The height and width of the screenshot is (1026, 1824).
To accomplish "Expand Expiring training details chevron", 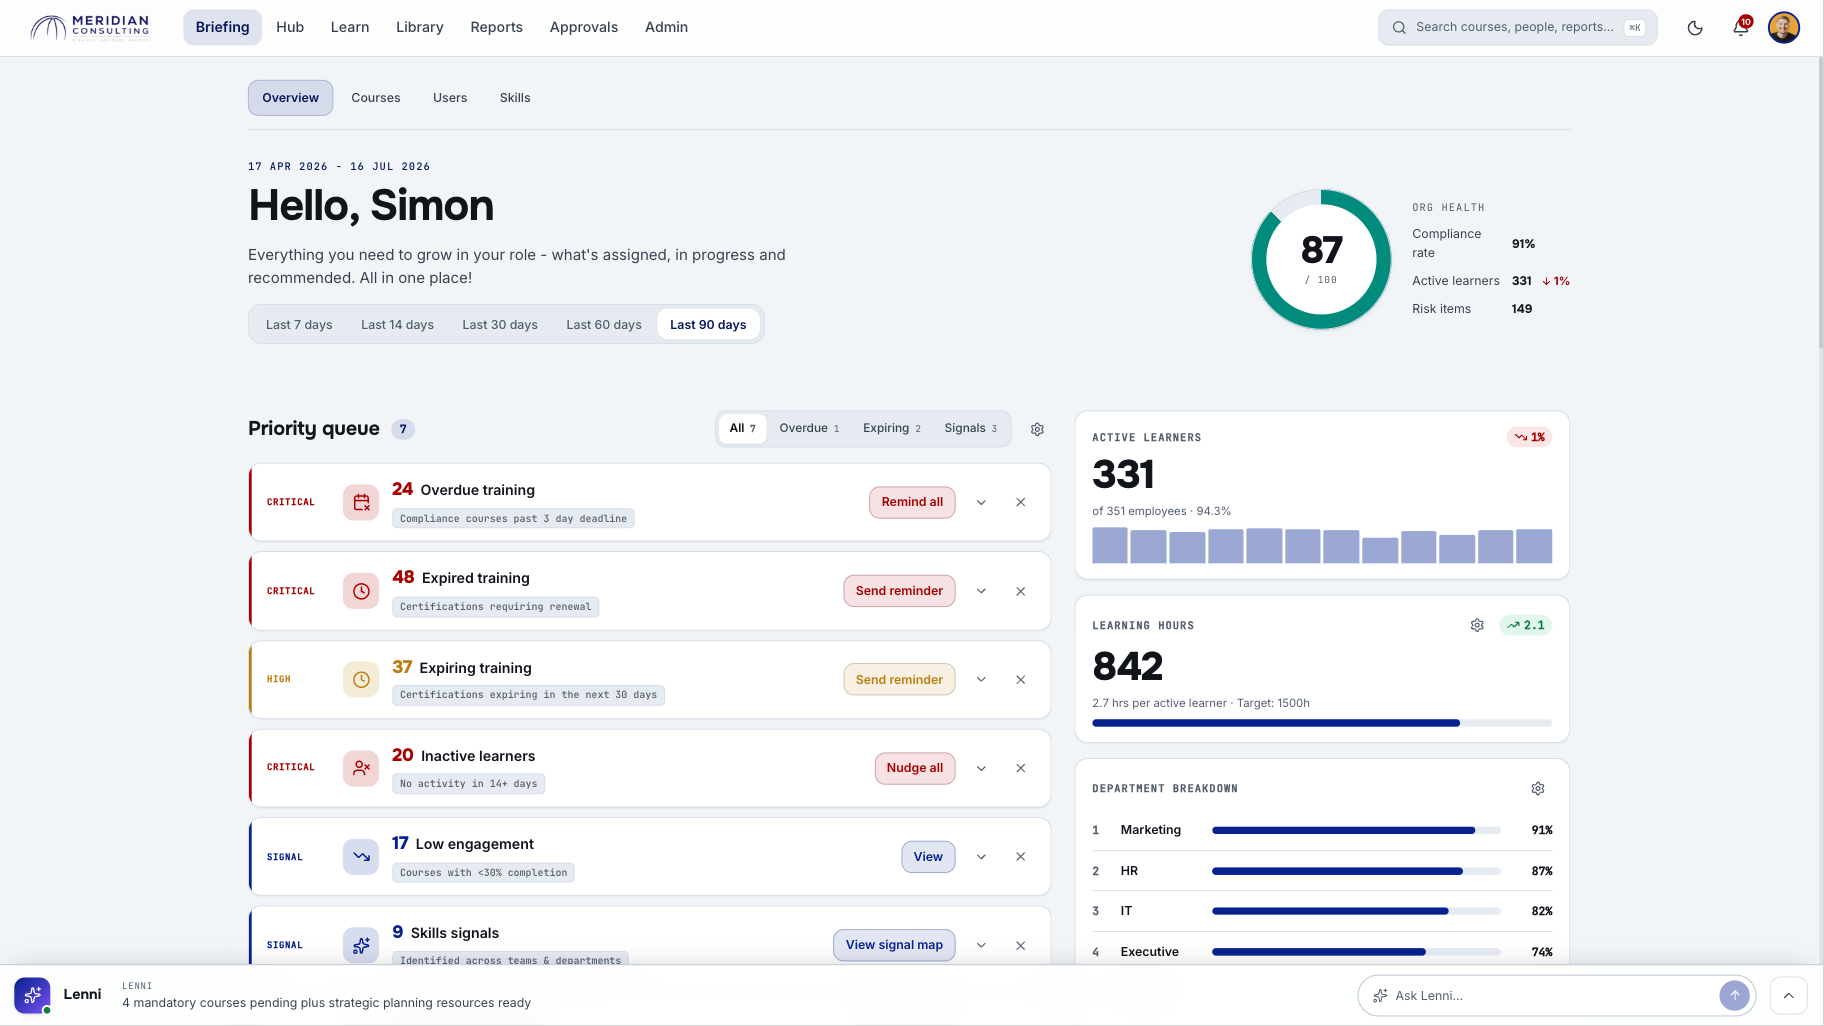I will 981,680.
